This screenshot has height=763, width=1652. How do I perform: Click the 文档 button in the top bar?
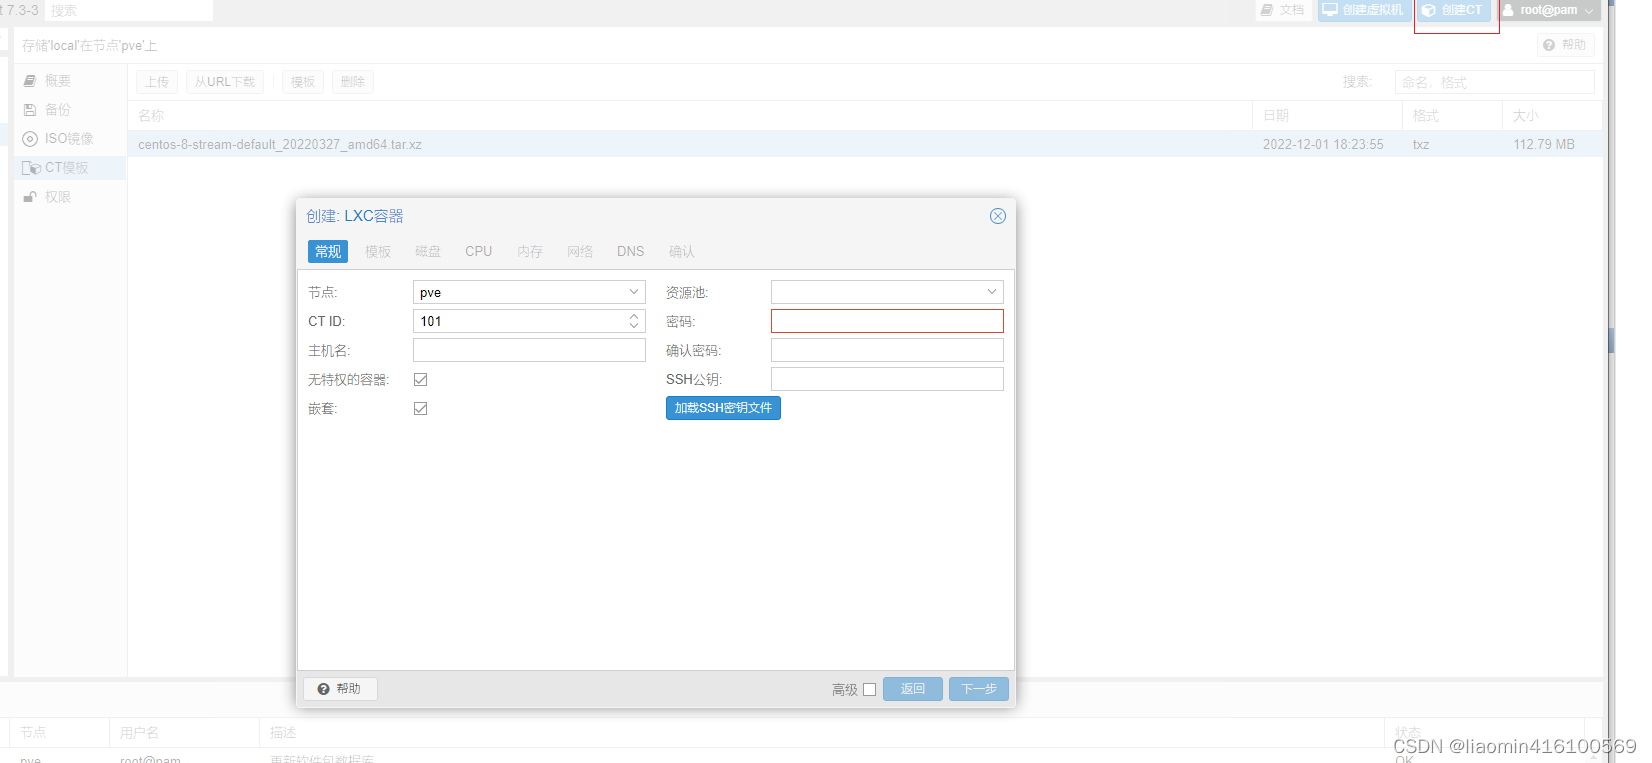click(1283, 10)
